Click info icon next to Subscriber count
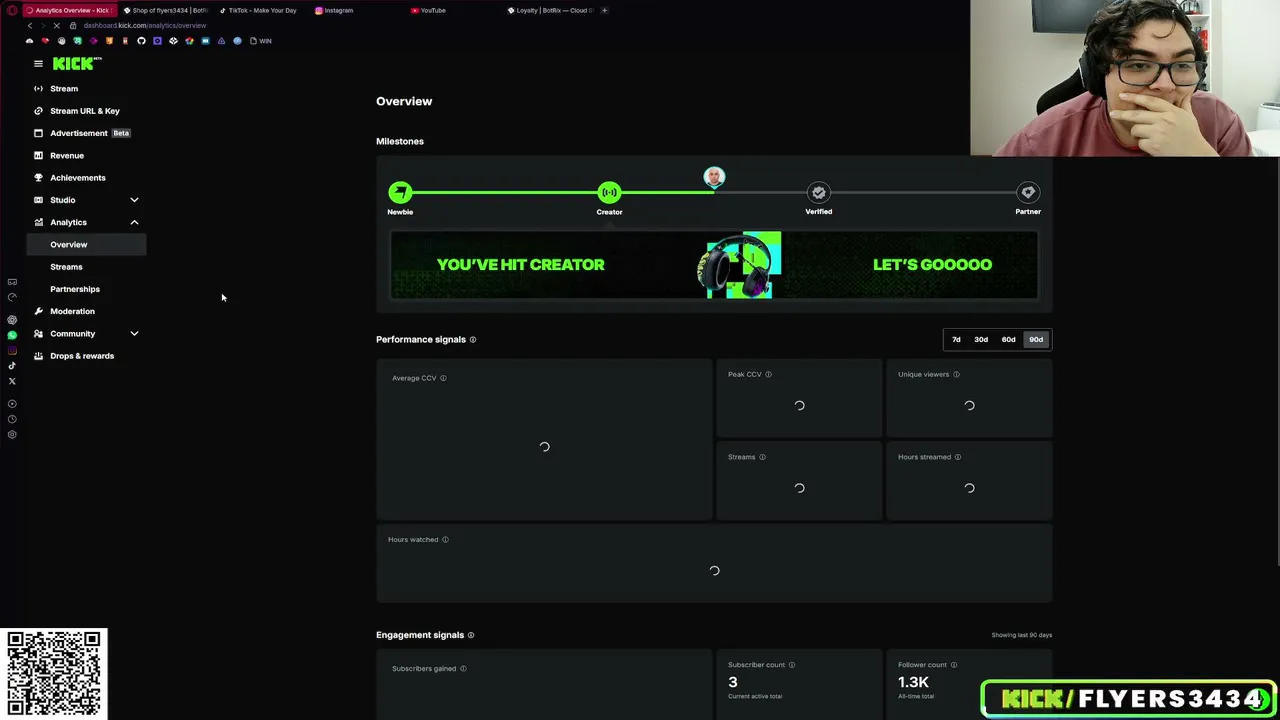The image size is (1280, 720). [x=792, y=665]
